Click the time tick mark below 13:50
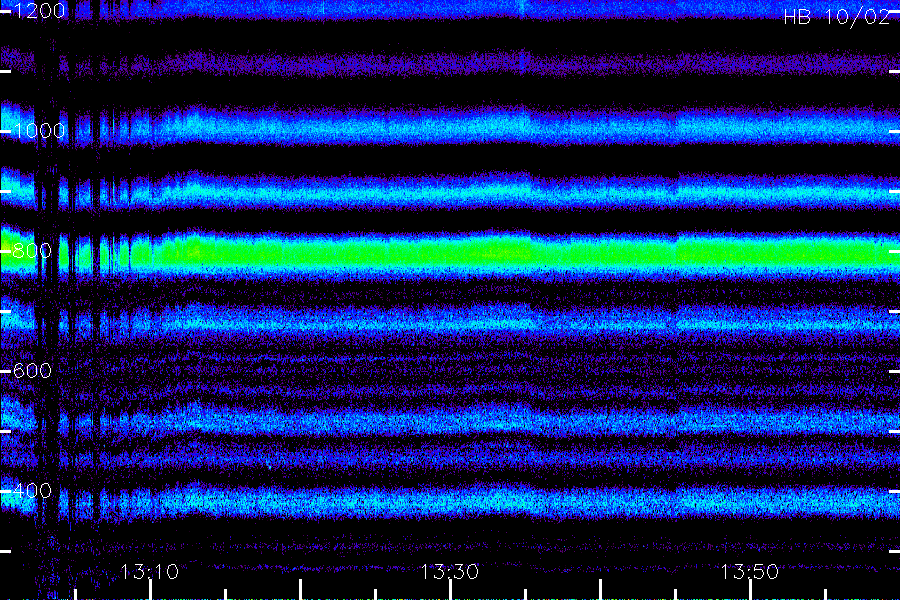 point(750,590)
